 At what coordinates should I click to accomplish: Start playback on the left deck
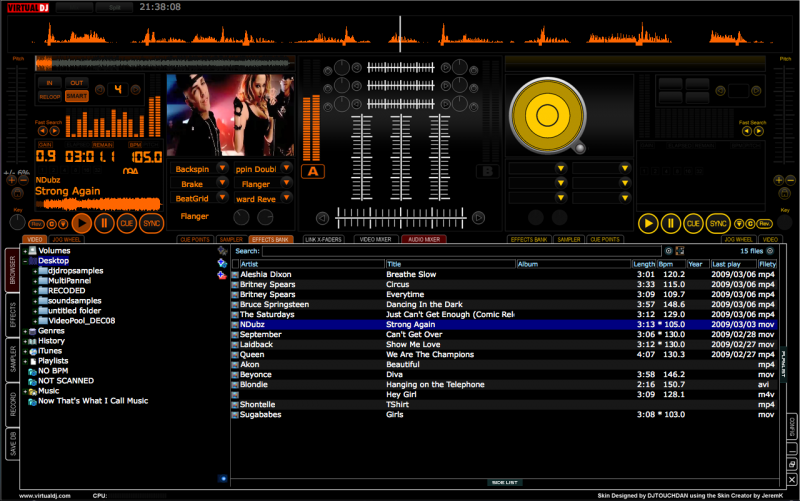[82, 223]
